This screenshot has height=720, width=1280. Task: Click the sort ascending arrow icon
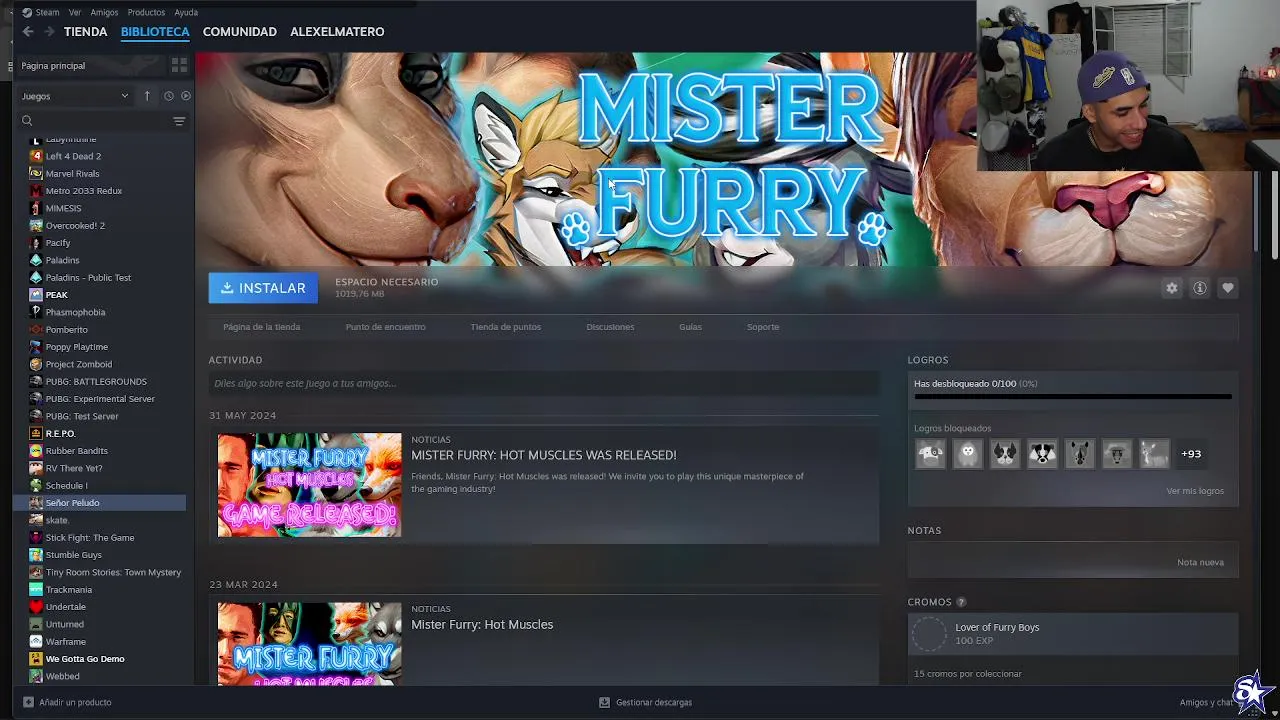pyautogui.click(x=147, y=96)
